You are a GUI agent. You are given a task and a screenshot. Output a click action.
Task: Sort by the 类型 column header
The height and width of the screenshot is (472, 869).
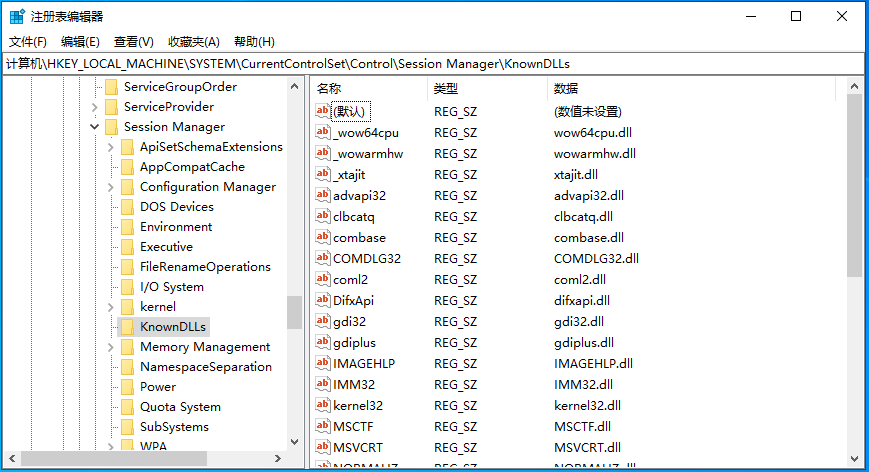click(x=487, y=89)
